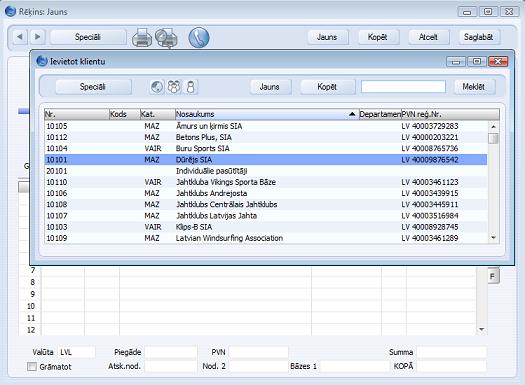Click the globe icon in Ievietot klientu toolbar
This screenshot has height=385, width=525.
[157, 87]
